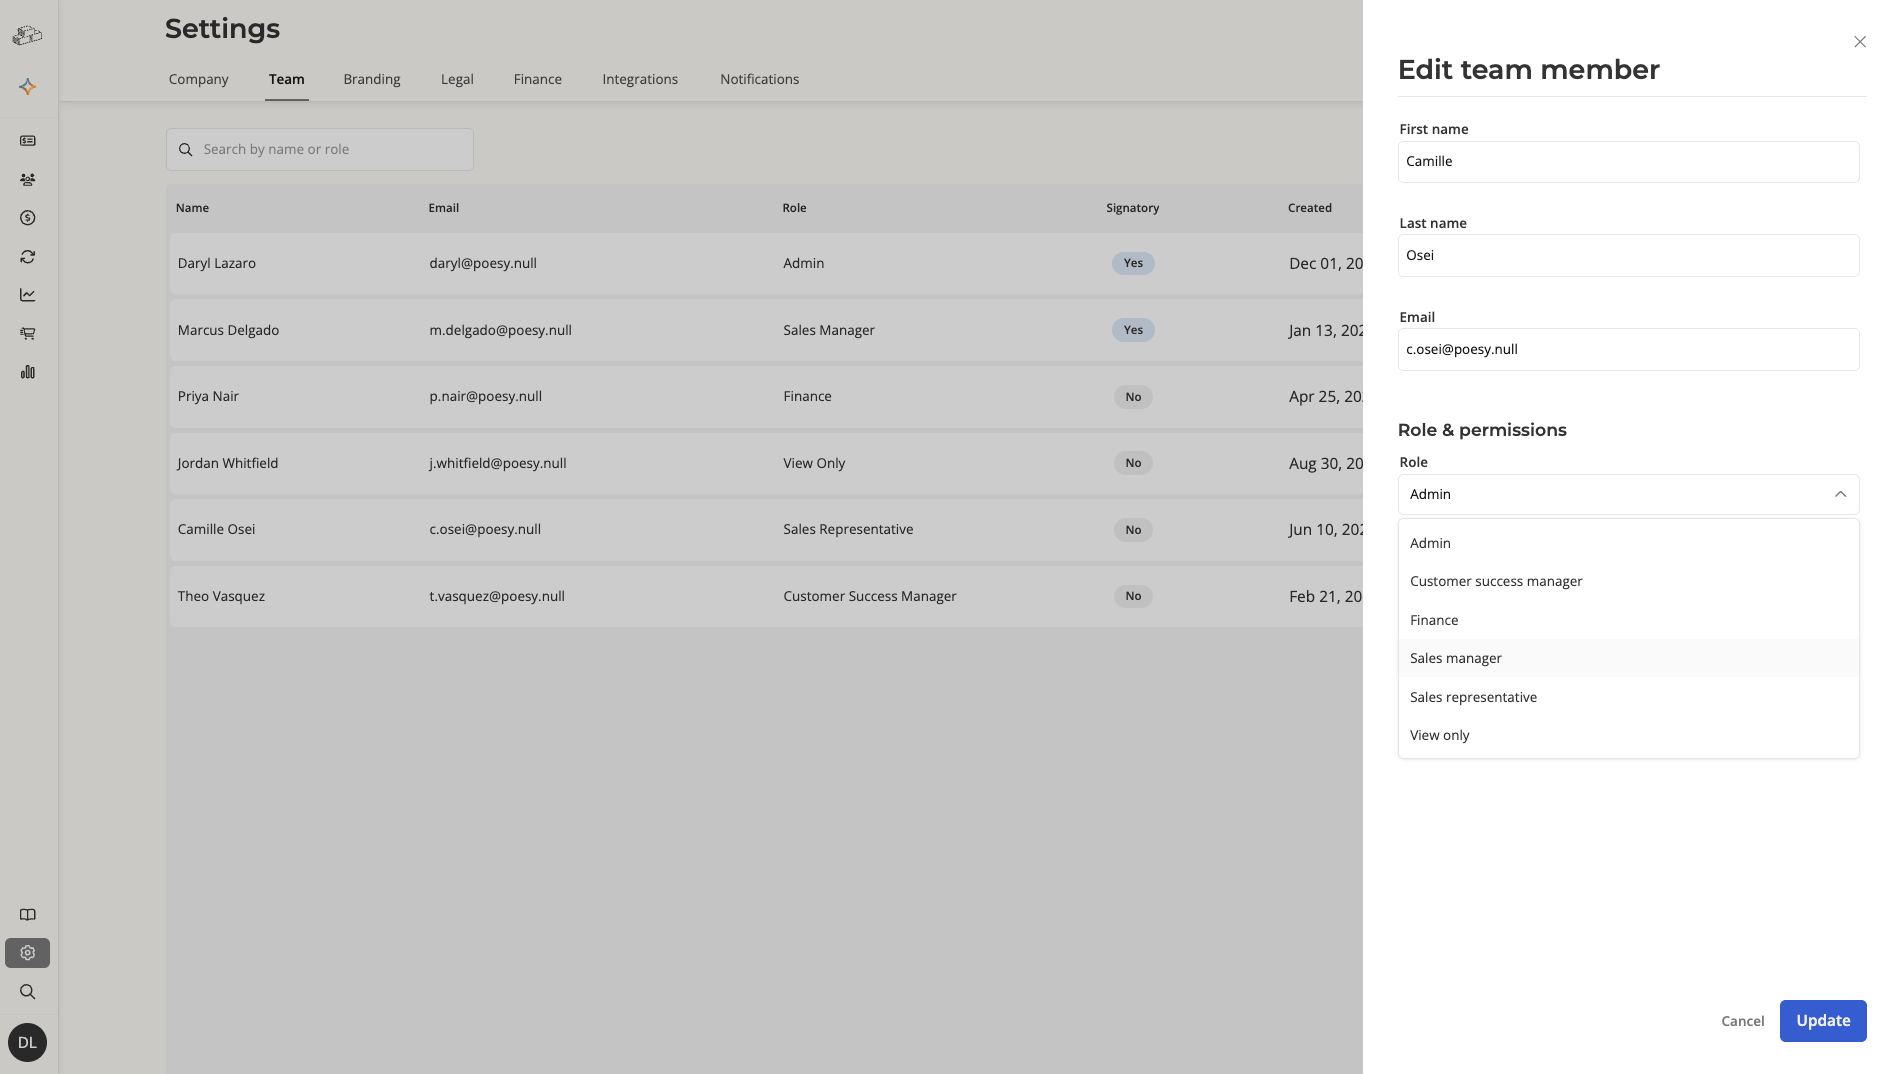Click the Role dropdown chevron arrow
The height and width of the screenshot is (1074, 1897).
[1840, 494]
